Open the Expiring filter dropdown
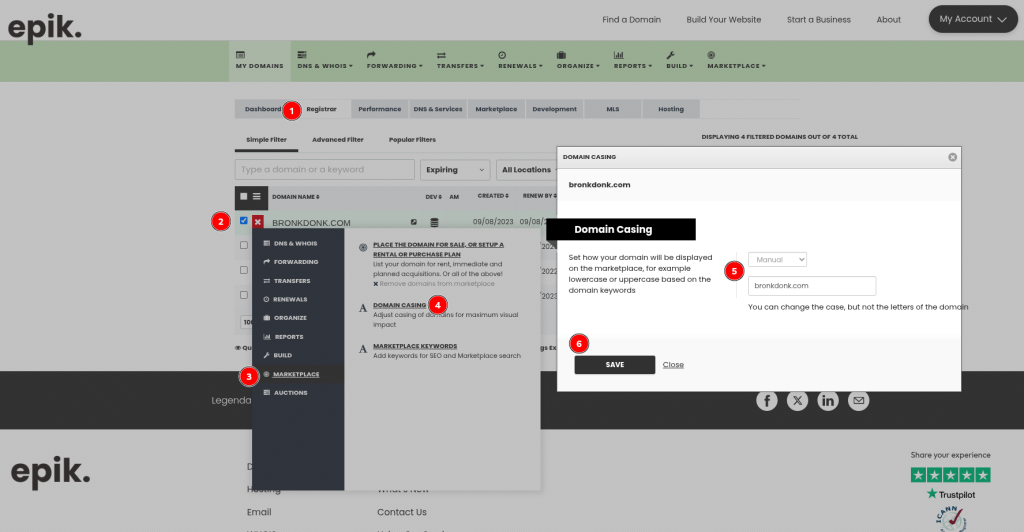The width and height of the screenshot is (1024, 532). point(455,170)
